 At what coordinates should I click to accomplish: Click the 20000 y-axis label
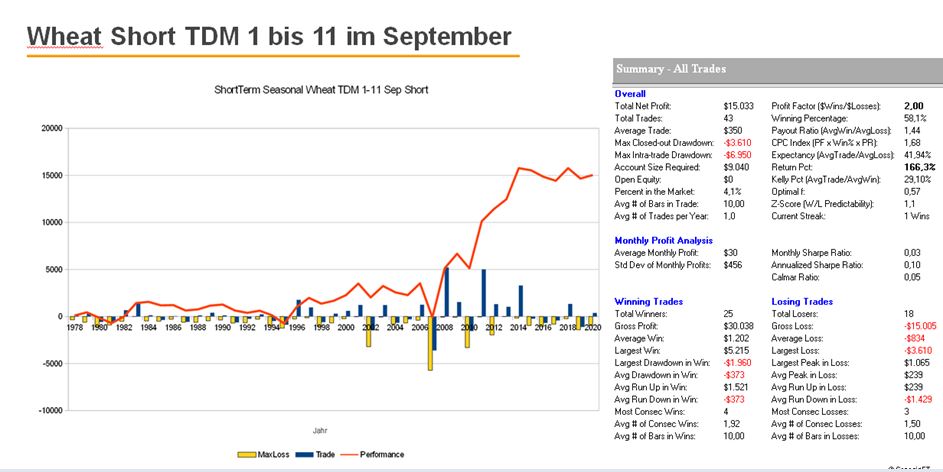[52, 128]
